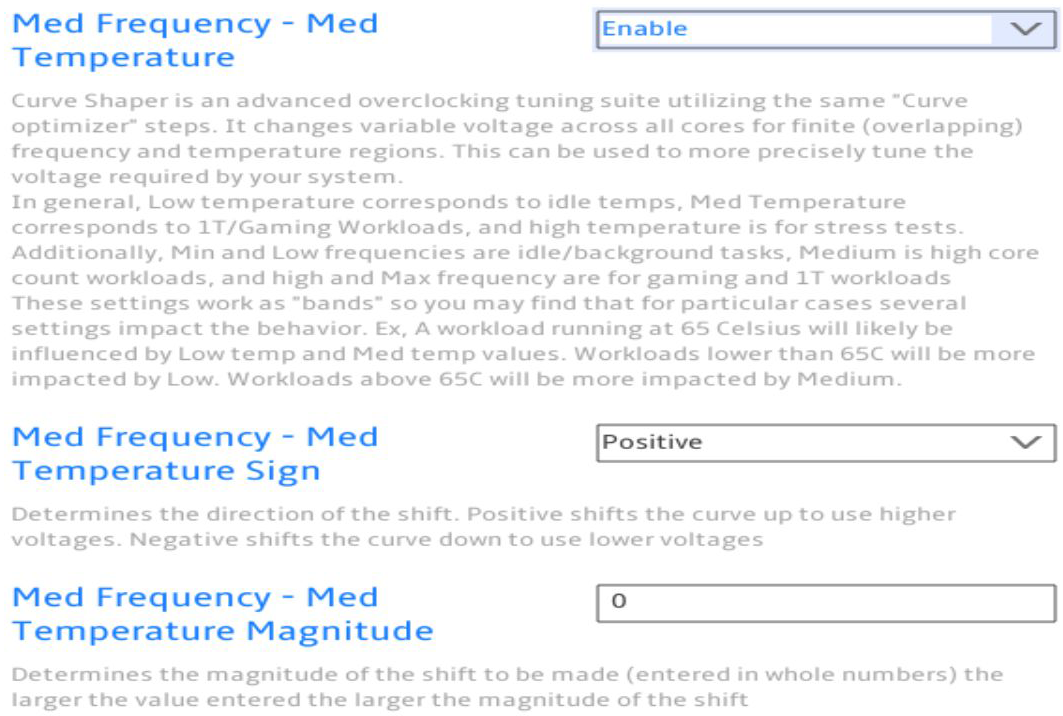Open the Med Frequency - Med Temperature Enable dropdown

(x=826, y=29)
